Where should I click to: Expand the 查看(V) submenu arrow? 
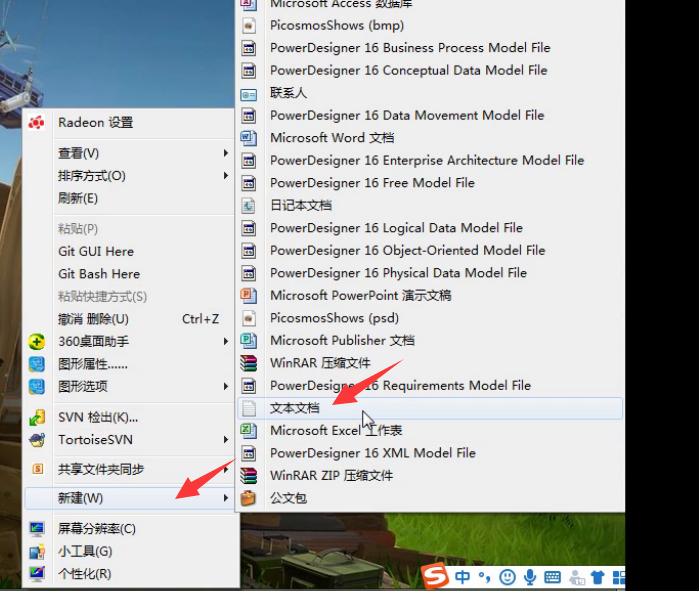pos(226,153)
